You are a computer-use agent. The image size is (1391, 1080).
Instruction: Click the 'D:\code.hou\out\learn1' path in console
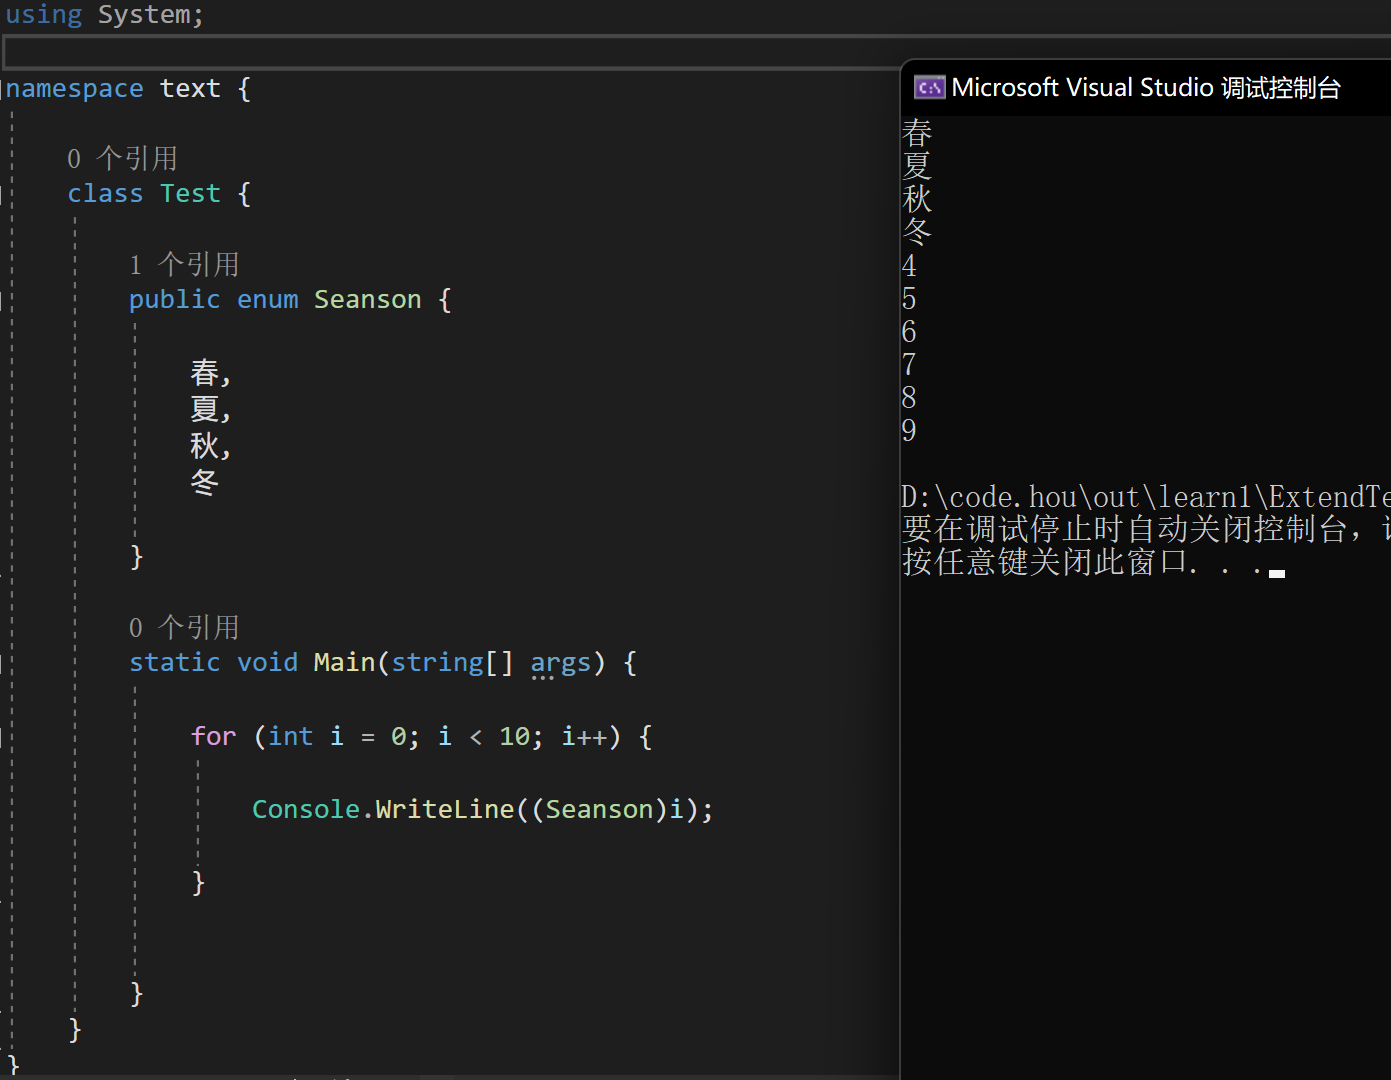[x=1076, y=497]
